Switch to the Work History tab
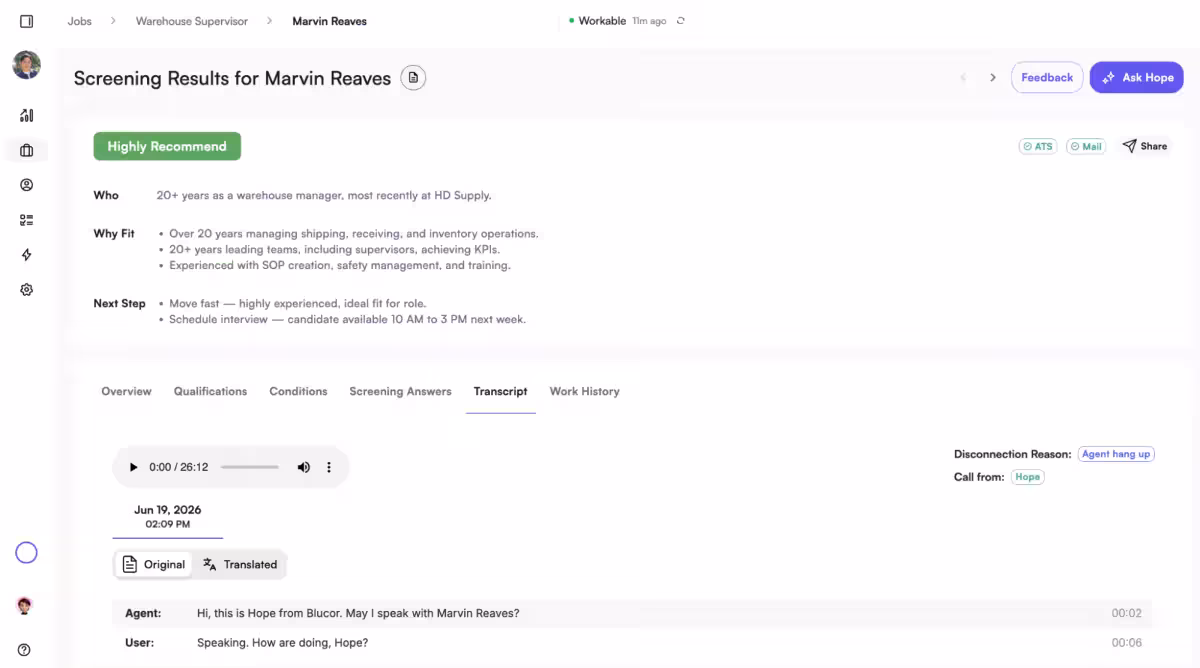1200x668 pixels. tap(585, 391)
